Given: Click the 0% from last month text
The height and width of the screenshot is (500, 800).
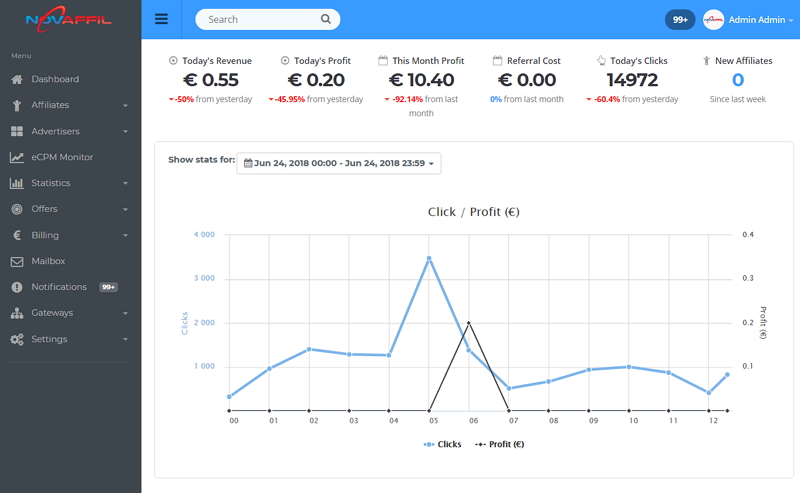Looking at the screenshot, I should coord(527,99).
